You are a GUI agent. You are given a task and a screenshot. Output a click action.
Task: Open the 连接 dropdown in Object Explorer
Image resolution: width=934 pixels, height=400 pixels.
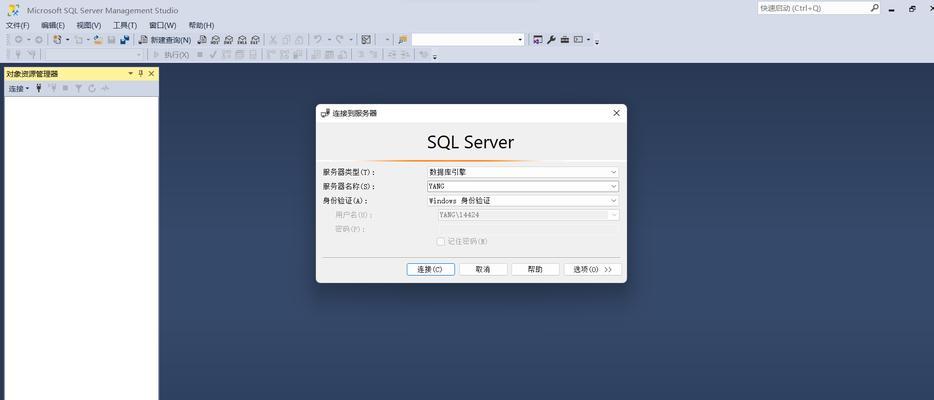pyautogui.click(x=18, y=88)
